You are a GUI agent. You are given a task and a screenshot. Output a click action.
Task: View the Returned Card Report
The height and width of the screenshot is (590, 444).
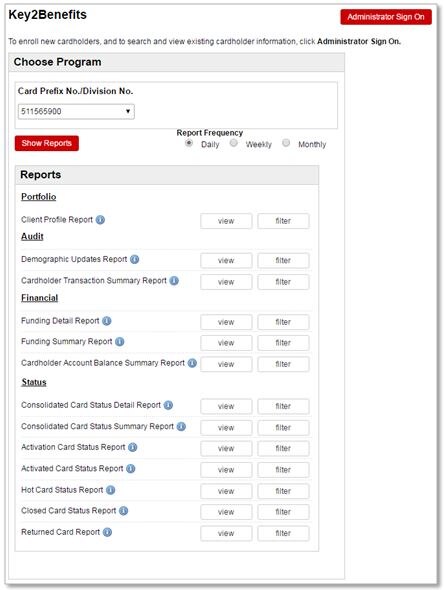click(226, 534)
